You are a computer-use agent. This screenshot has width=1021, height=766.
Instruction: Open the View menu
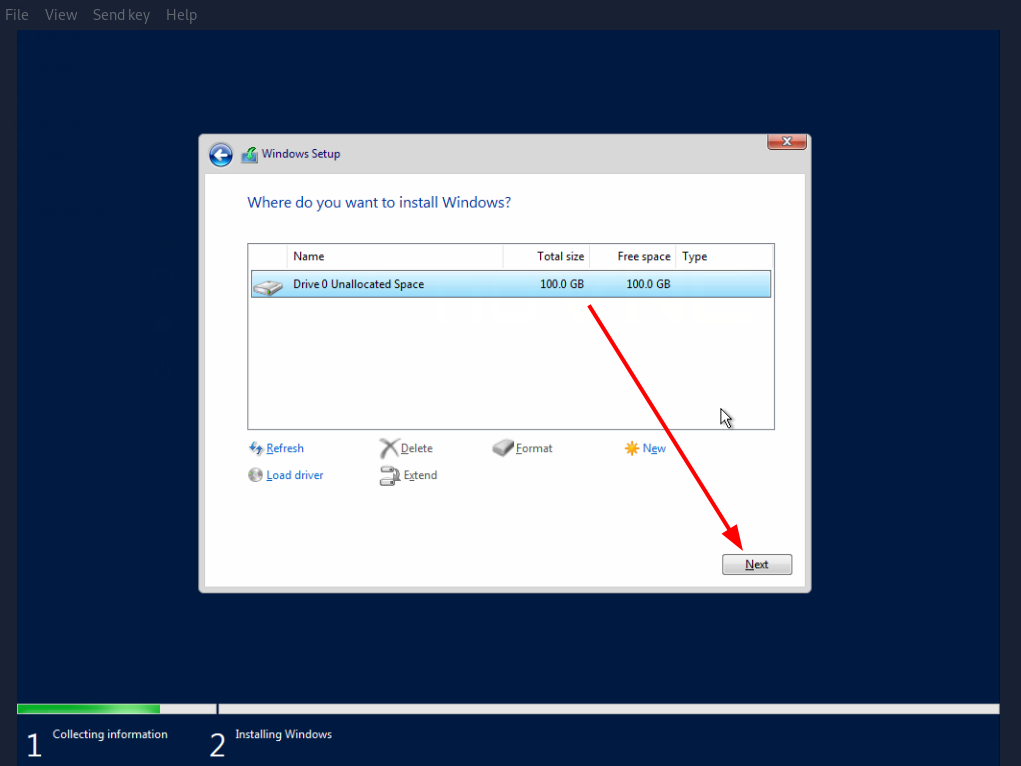point(61,14)
